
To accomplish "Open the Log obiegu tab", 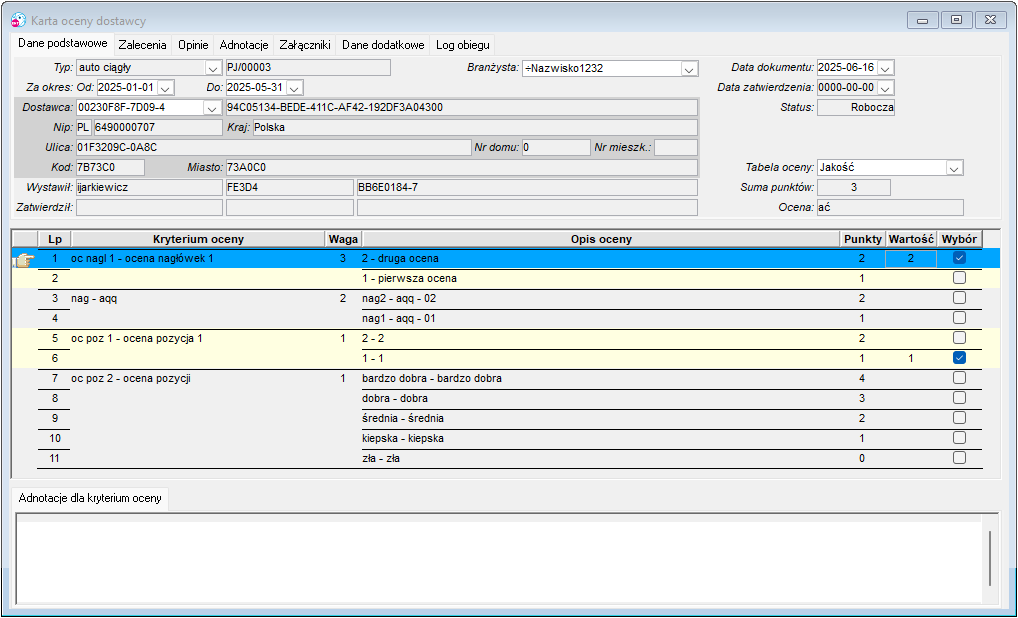I will pos(463,45).
